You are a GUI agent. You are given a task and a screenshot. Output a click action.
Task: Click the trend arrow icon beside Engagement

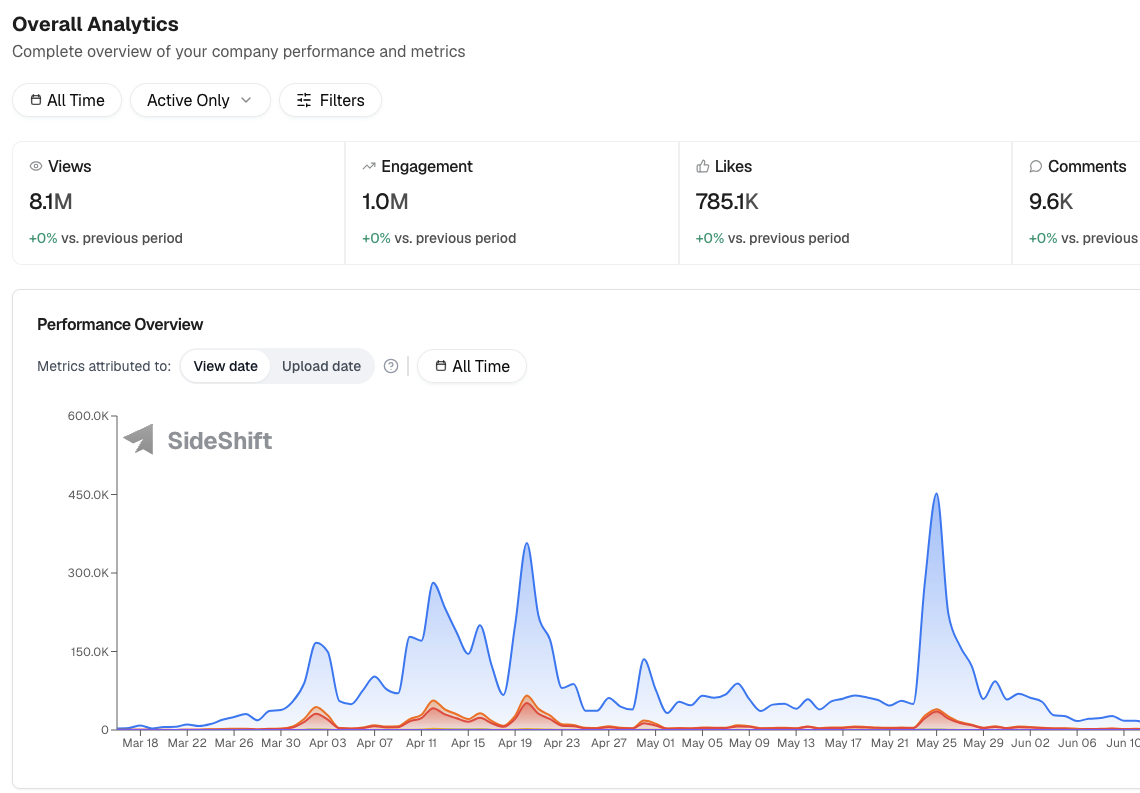(369, 166)
